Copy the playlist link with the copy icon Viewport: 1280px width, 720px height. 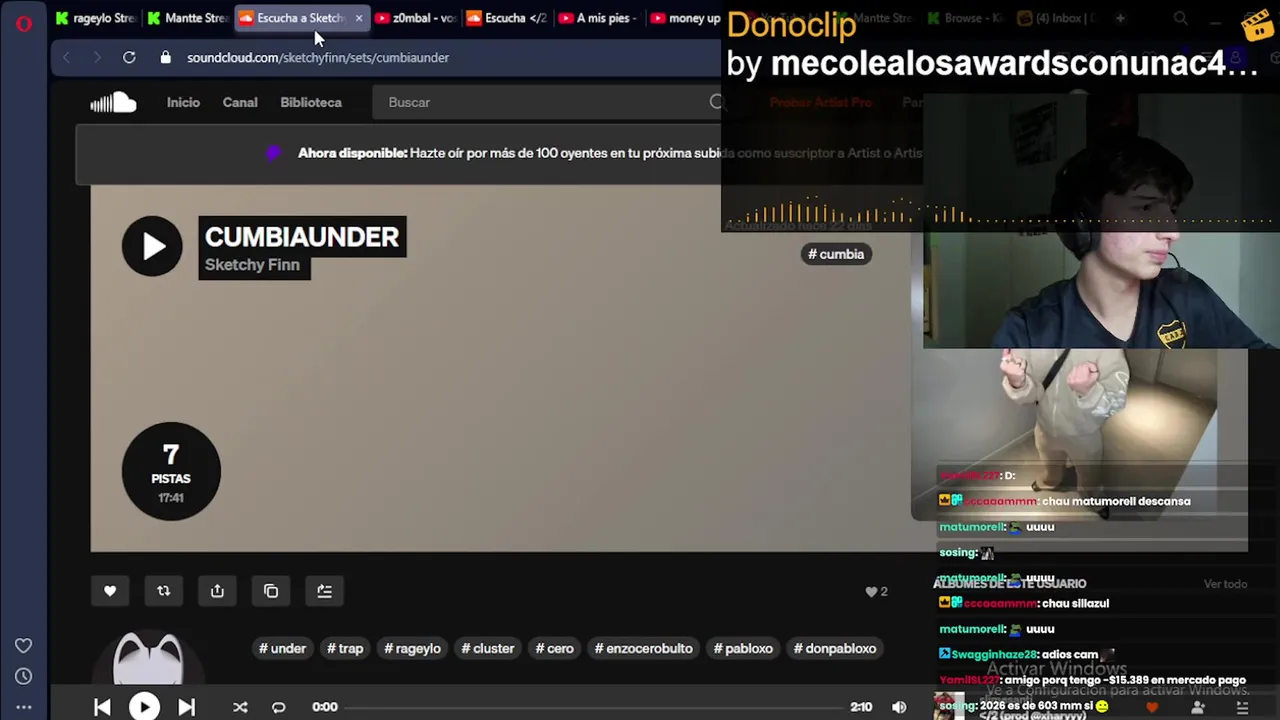(x=271, y=591)
